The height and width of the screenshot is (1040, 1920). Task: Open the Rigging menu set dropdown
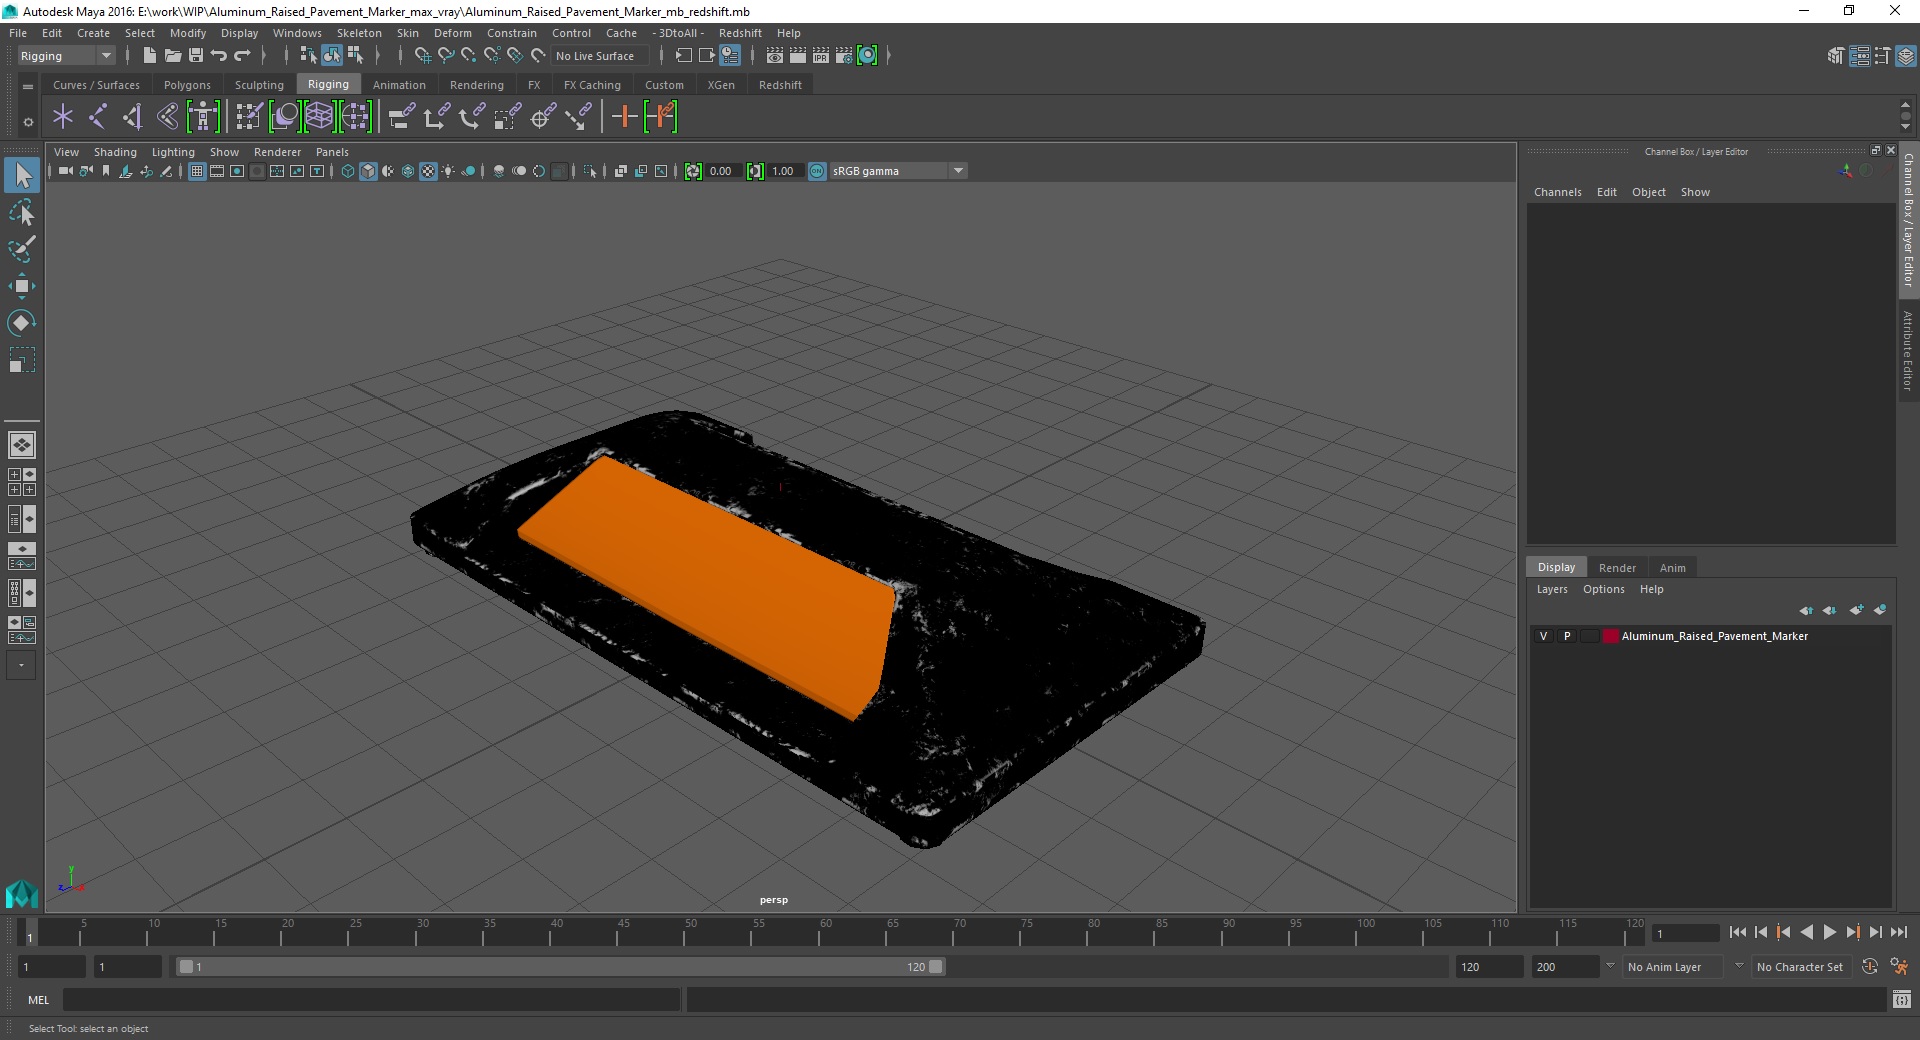[x=65, y=56]
